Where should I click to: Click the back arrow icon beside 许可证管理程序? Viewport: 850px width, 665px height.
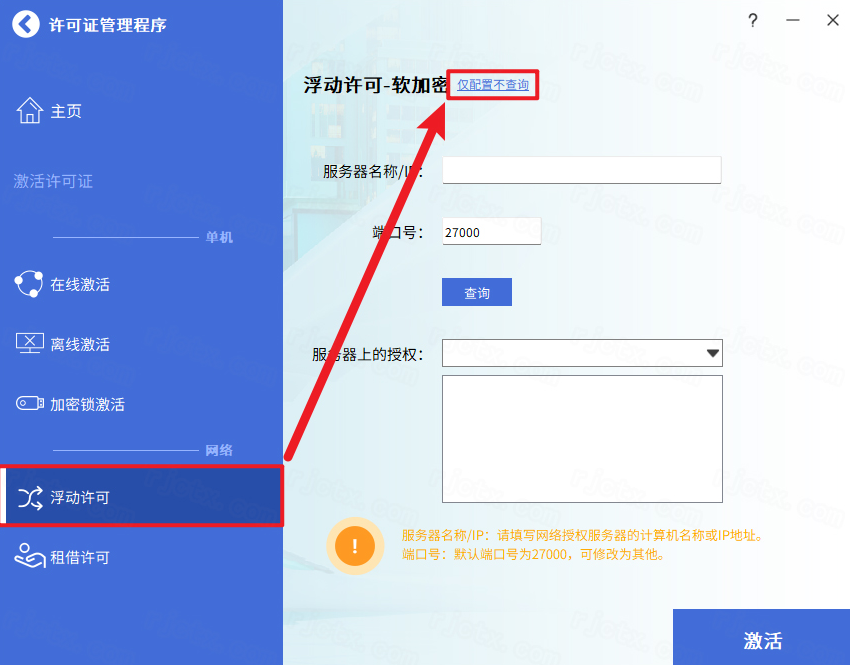point(25,24)
